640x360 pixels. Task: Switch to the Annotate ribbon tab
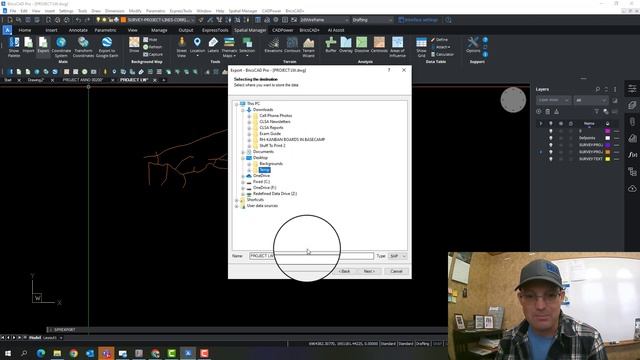click(78, 30)
